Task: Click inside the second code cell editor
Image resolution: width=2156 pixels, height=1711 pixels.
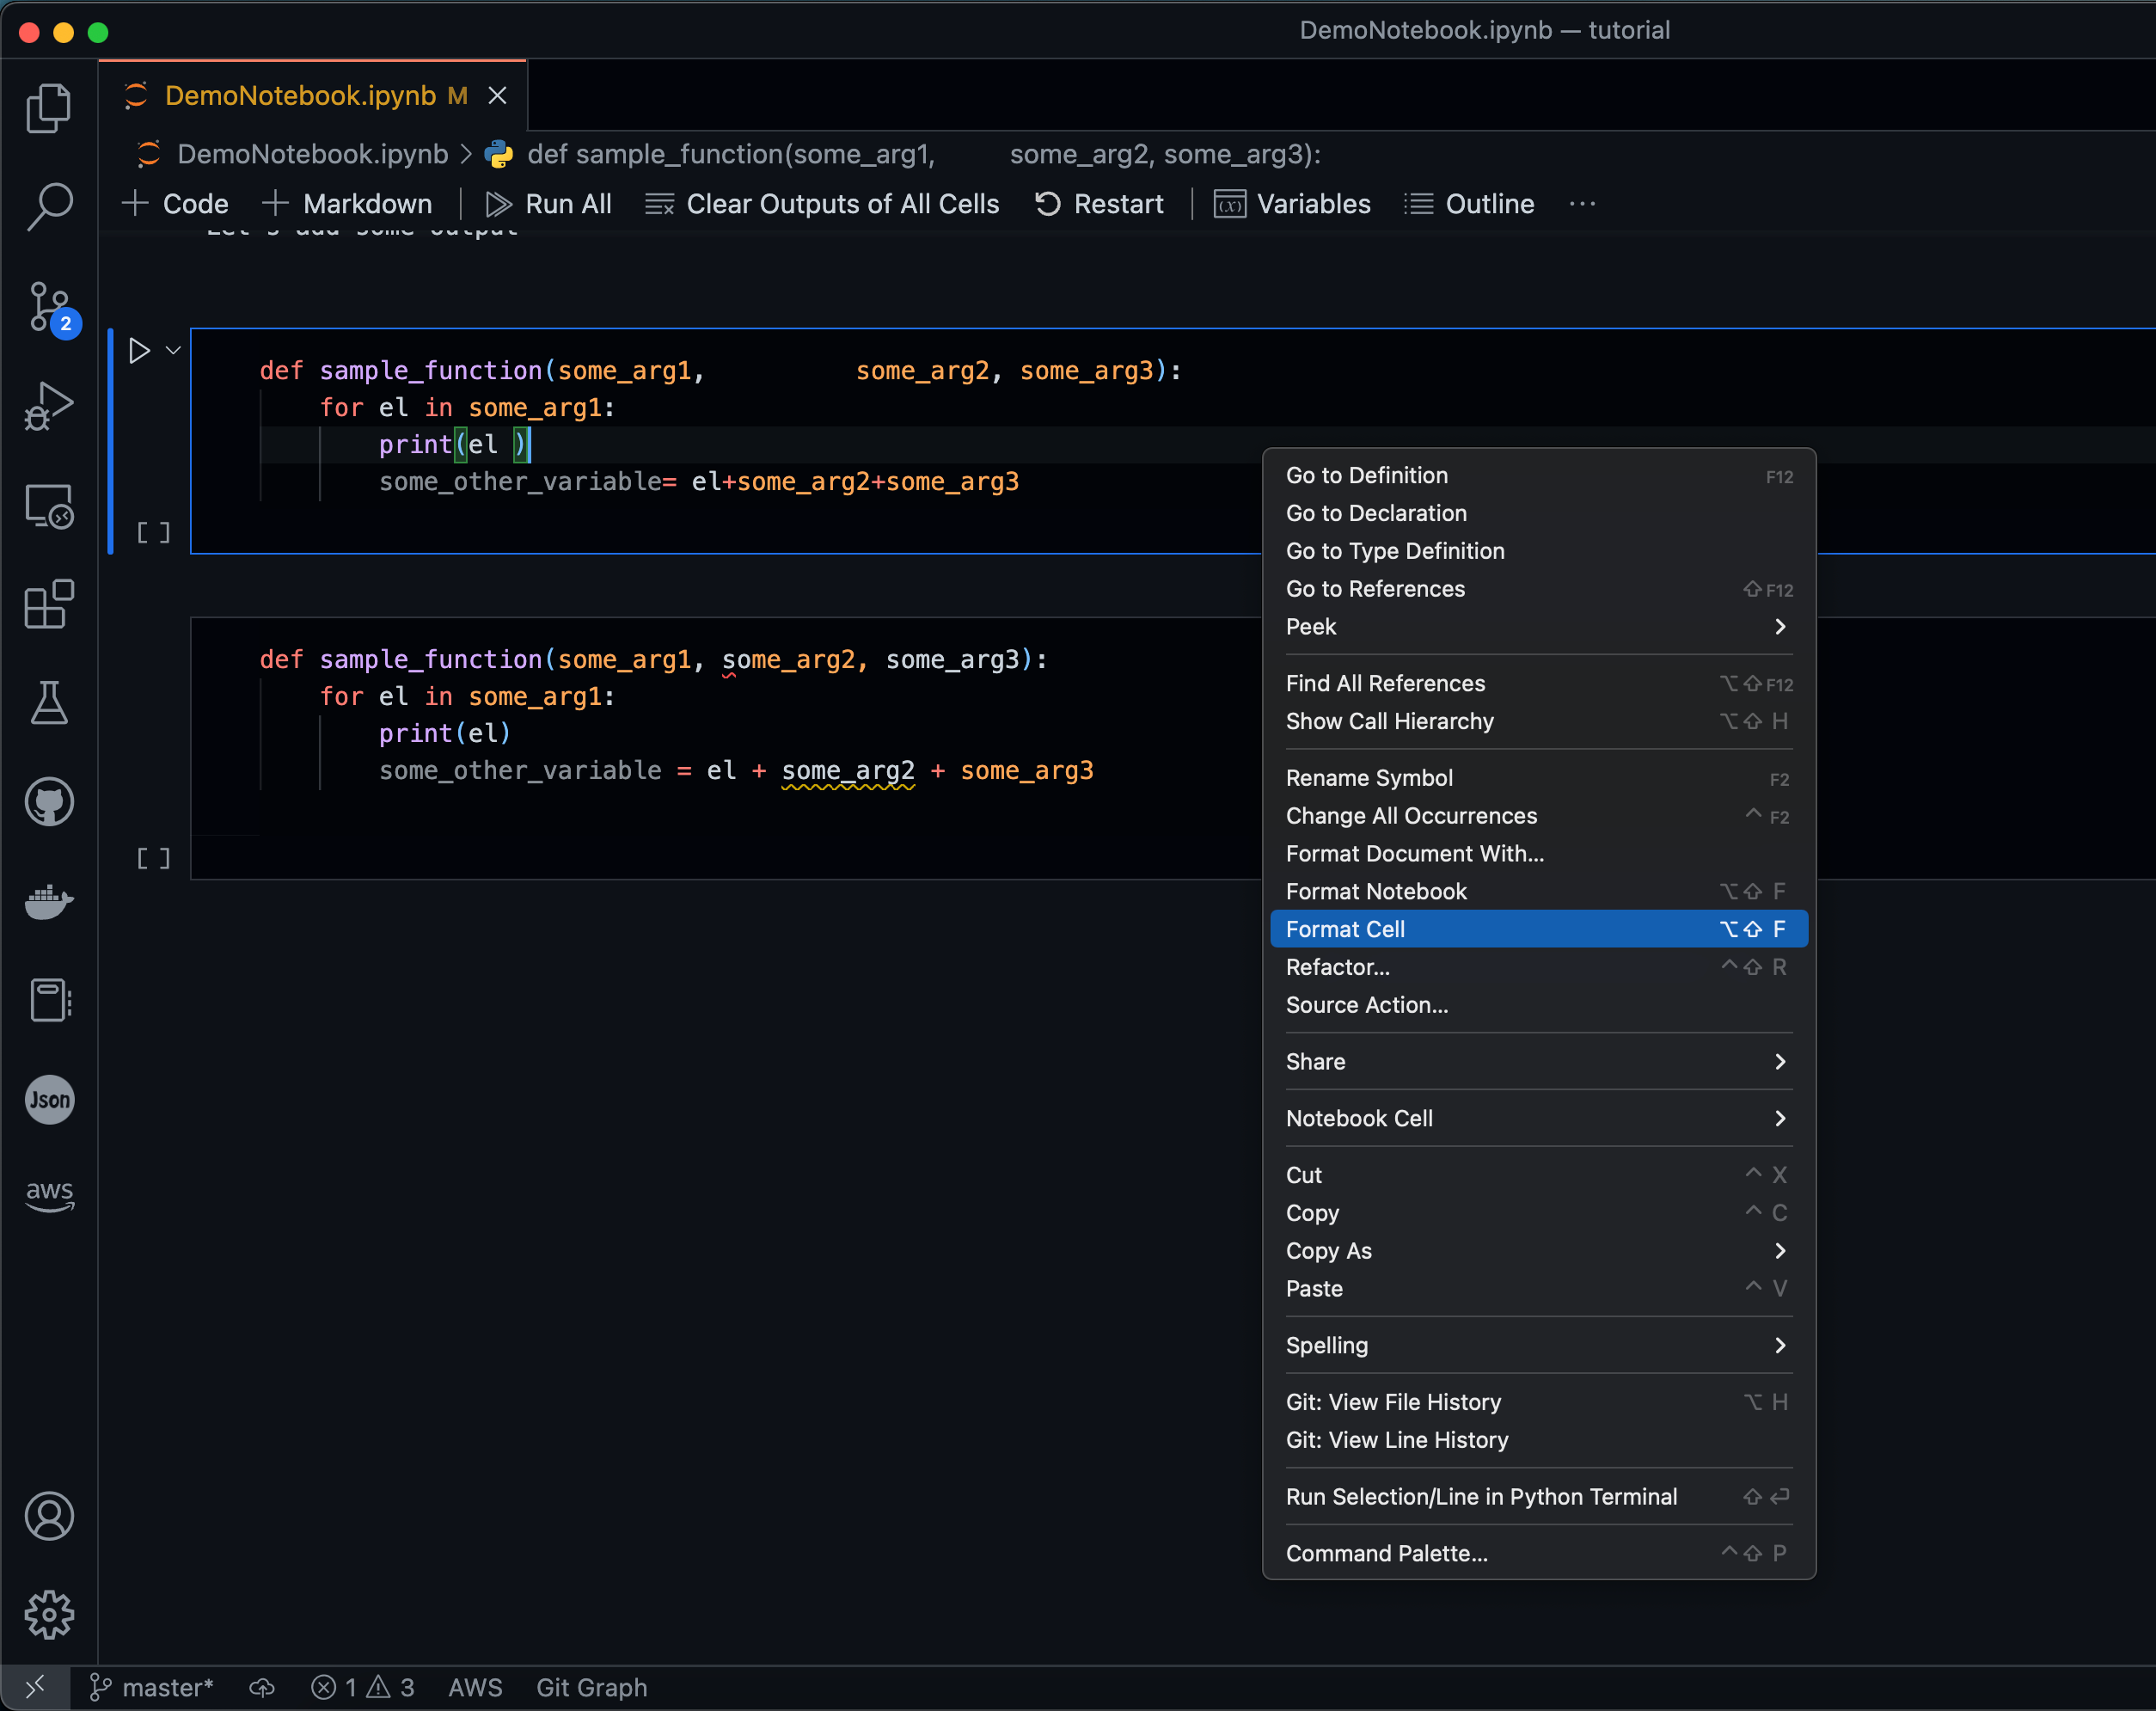Action: coord(725,748)
